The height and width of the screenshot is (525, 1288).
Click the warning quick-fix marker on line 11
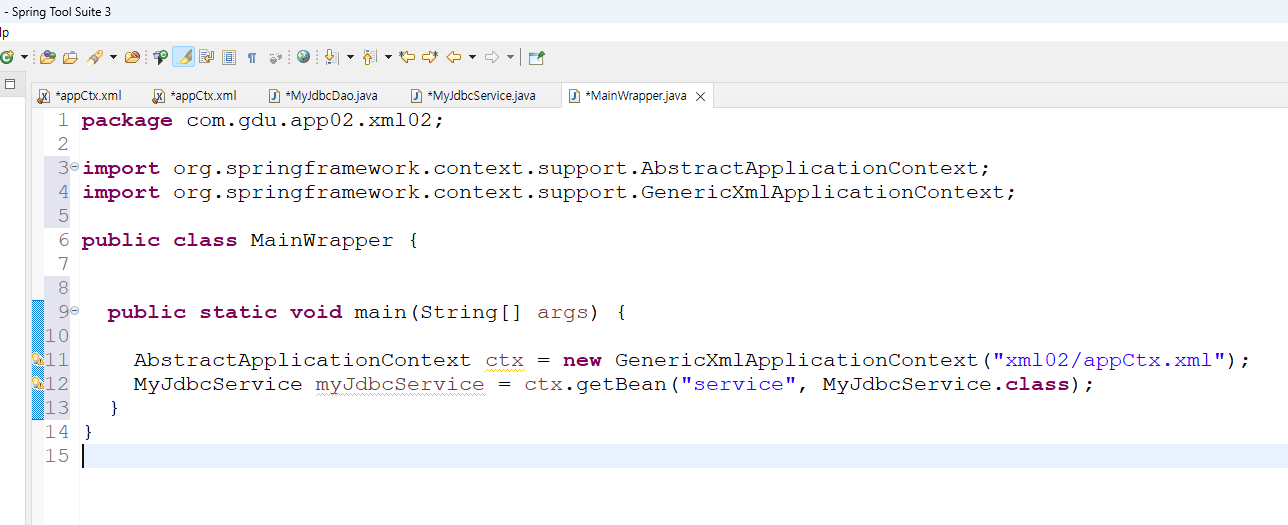(37, 360)
